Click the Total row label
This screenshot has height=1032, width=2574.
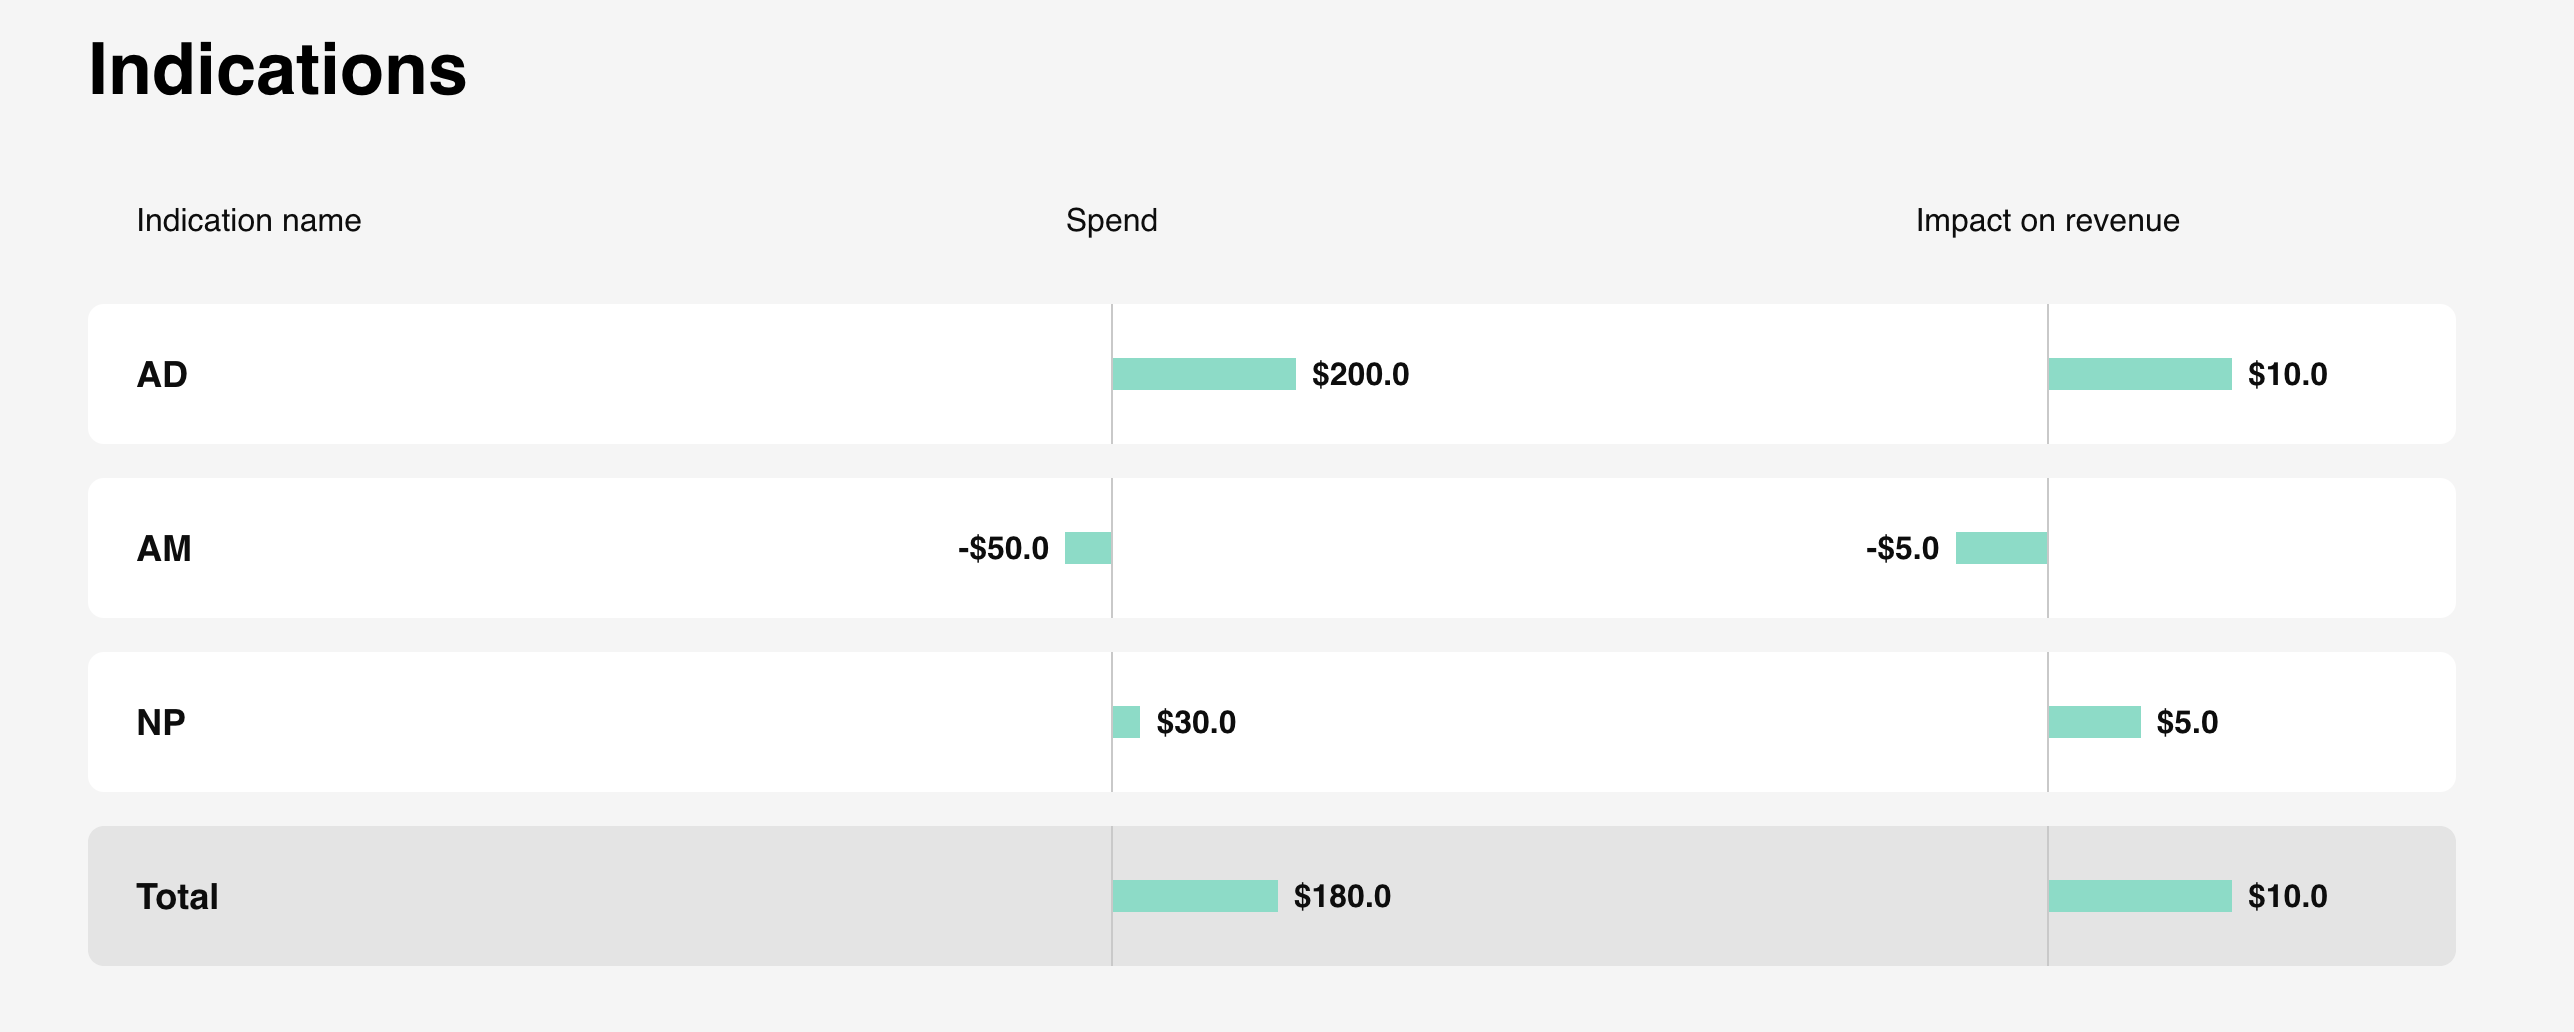[177, 896]
